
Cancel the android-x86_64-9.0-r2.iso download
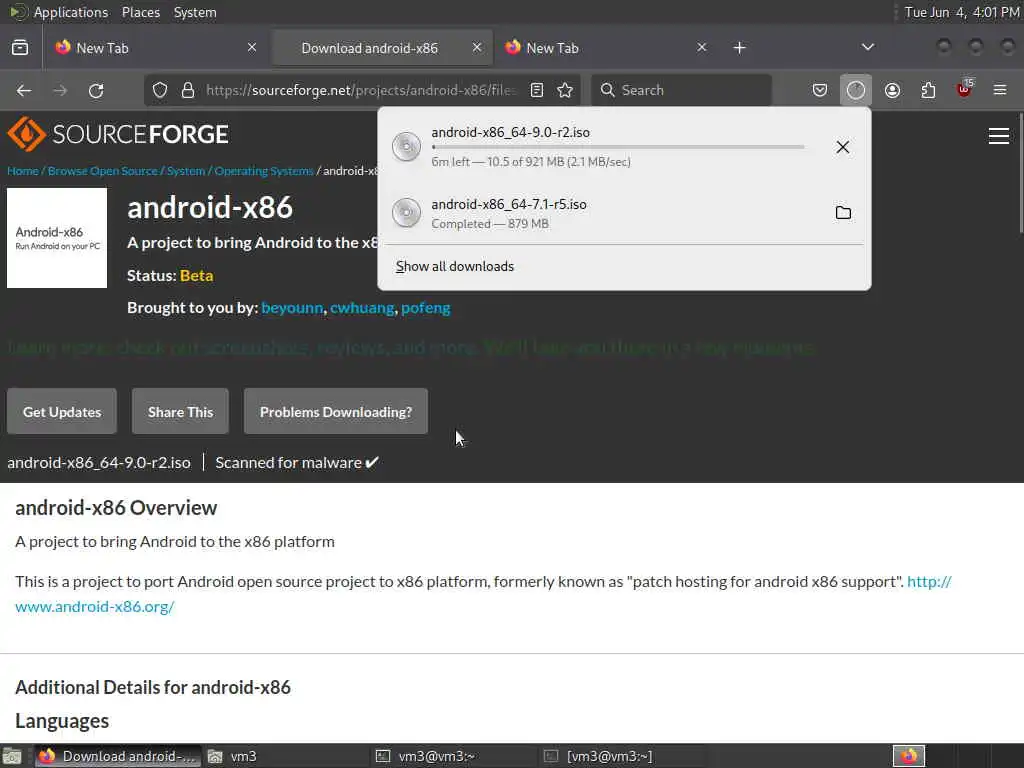[842, 147]
